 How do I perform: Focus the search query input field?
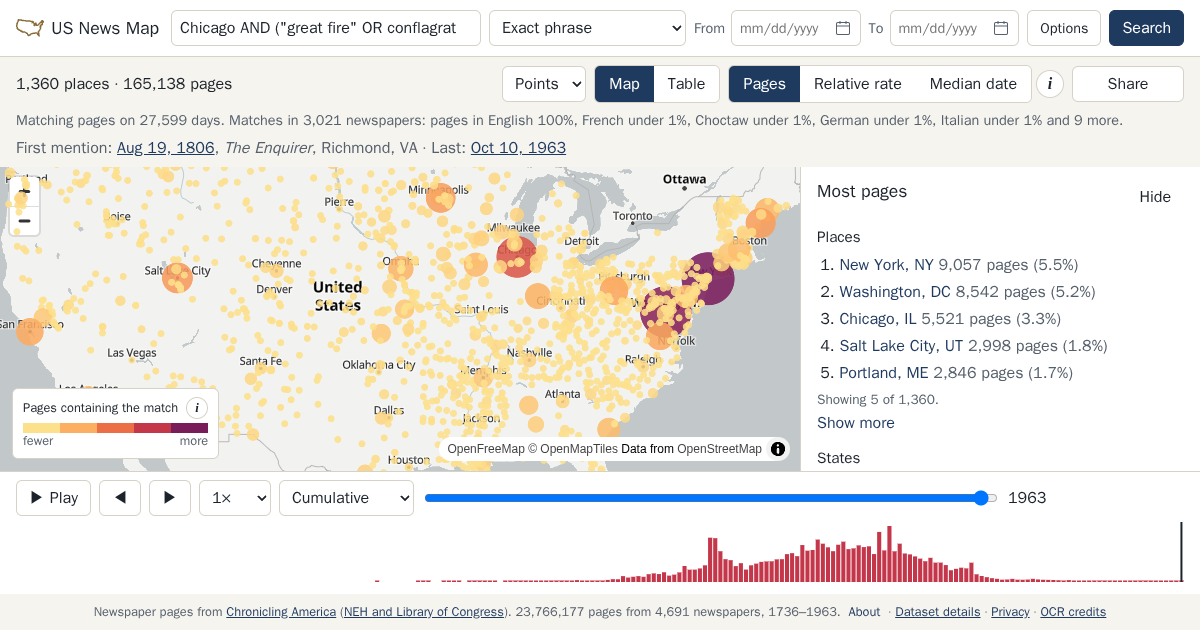tap(326, 28)
